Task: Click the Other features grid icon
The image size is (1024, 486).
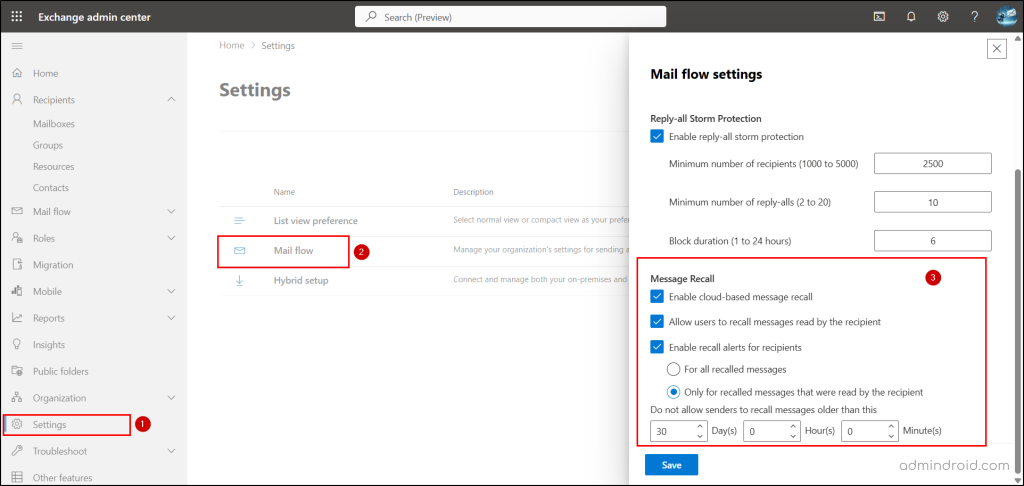Action: (18, 478)
